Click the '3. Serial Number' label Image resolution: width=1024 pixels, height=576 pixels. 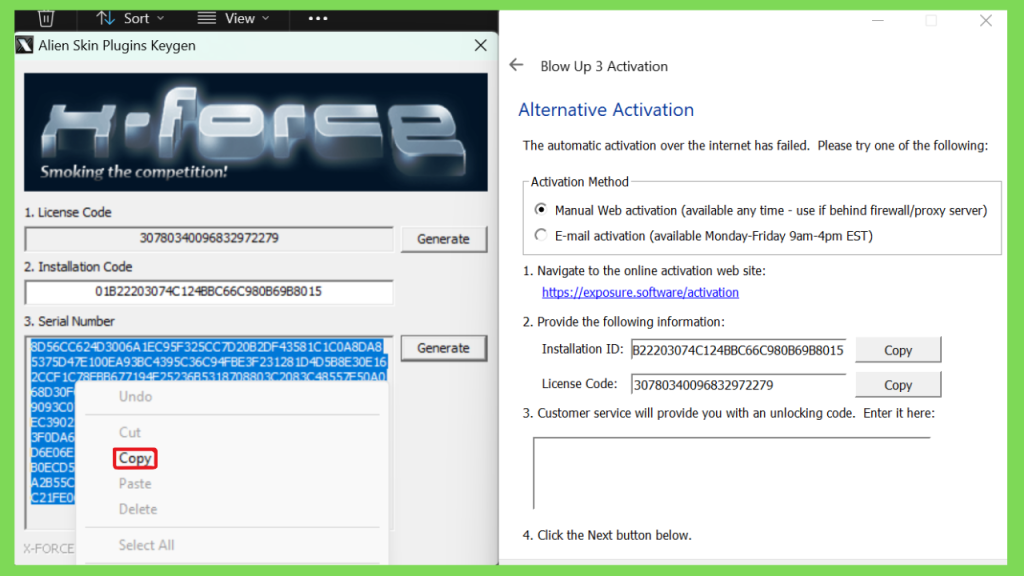[x=69, y=321]
